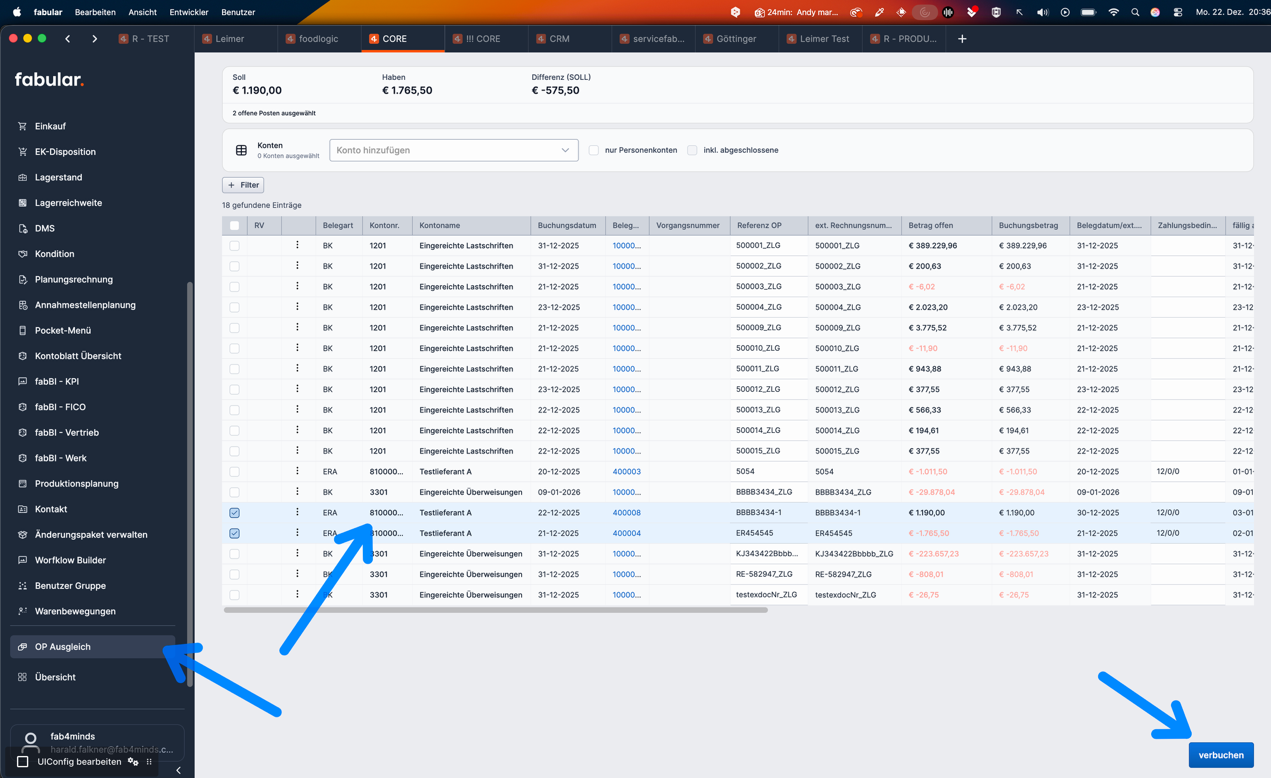Screen dimensions: 1271x778
Task: Open the Entwickler menu in menu bar
Action: [x=189, y=12]
